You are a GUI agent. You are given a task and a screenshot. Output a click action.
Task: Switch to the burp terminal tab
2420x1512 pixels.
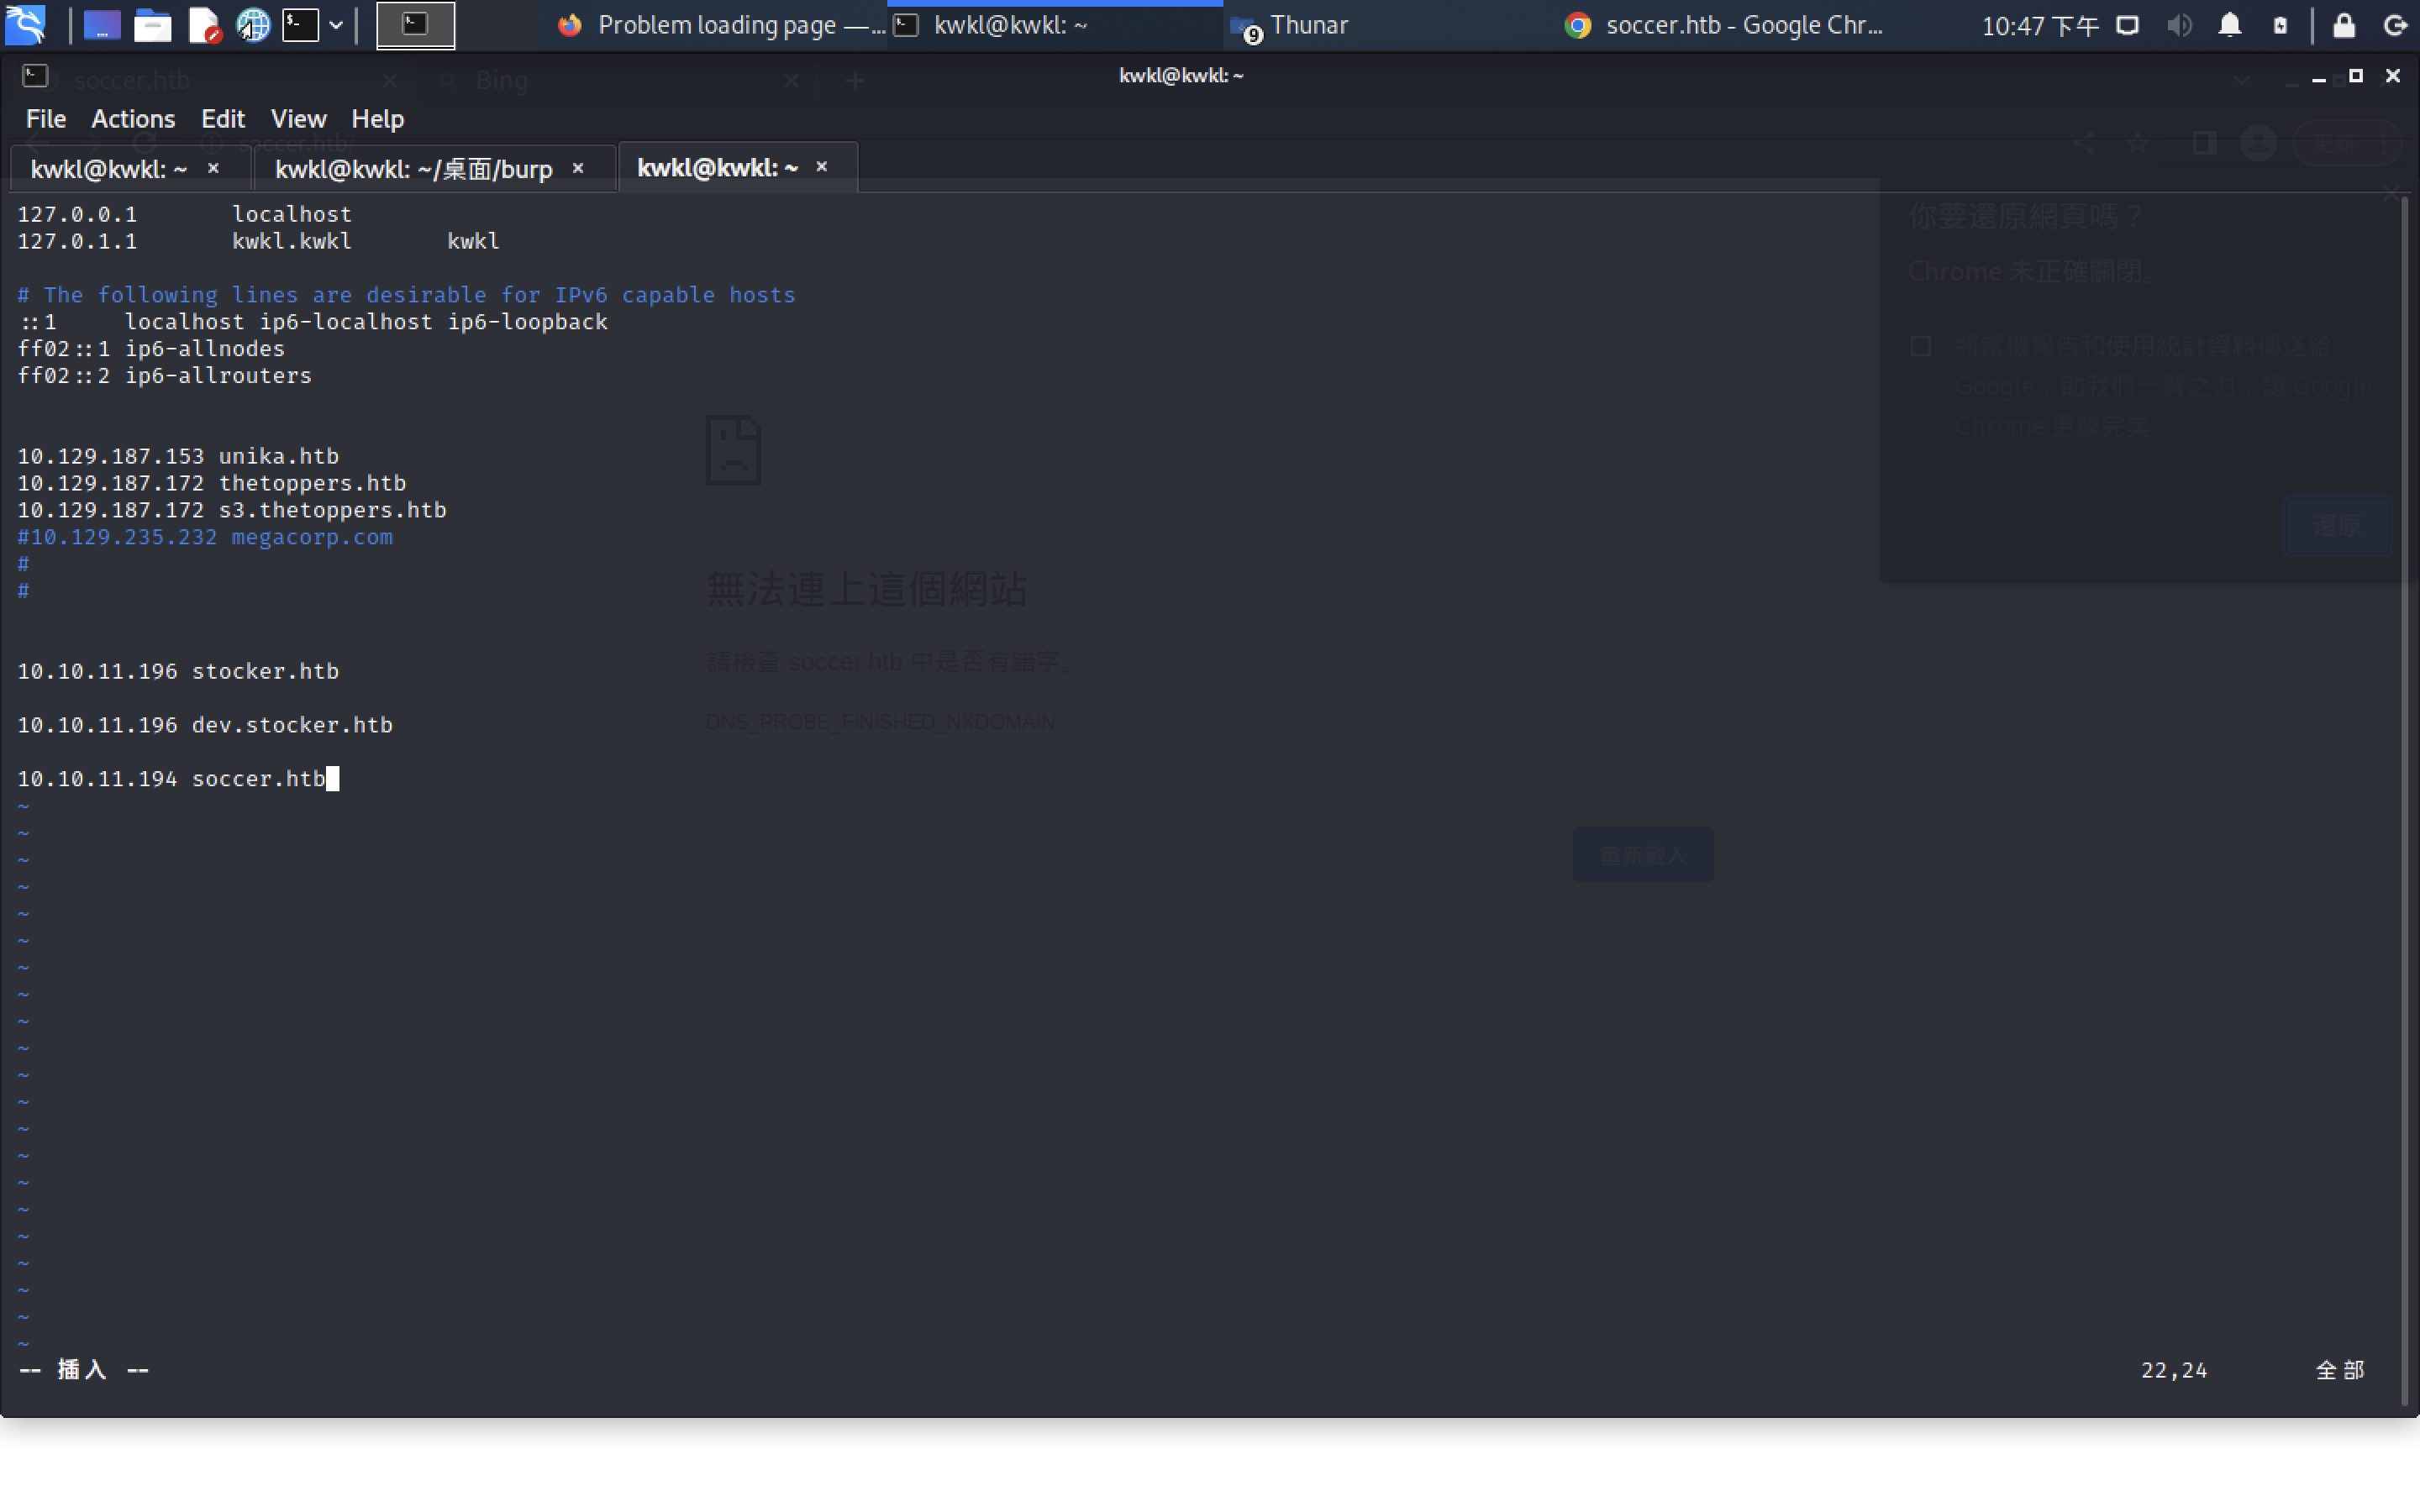[x=413, y=169]
